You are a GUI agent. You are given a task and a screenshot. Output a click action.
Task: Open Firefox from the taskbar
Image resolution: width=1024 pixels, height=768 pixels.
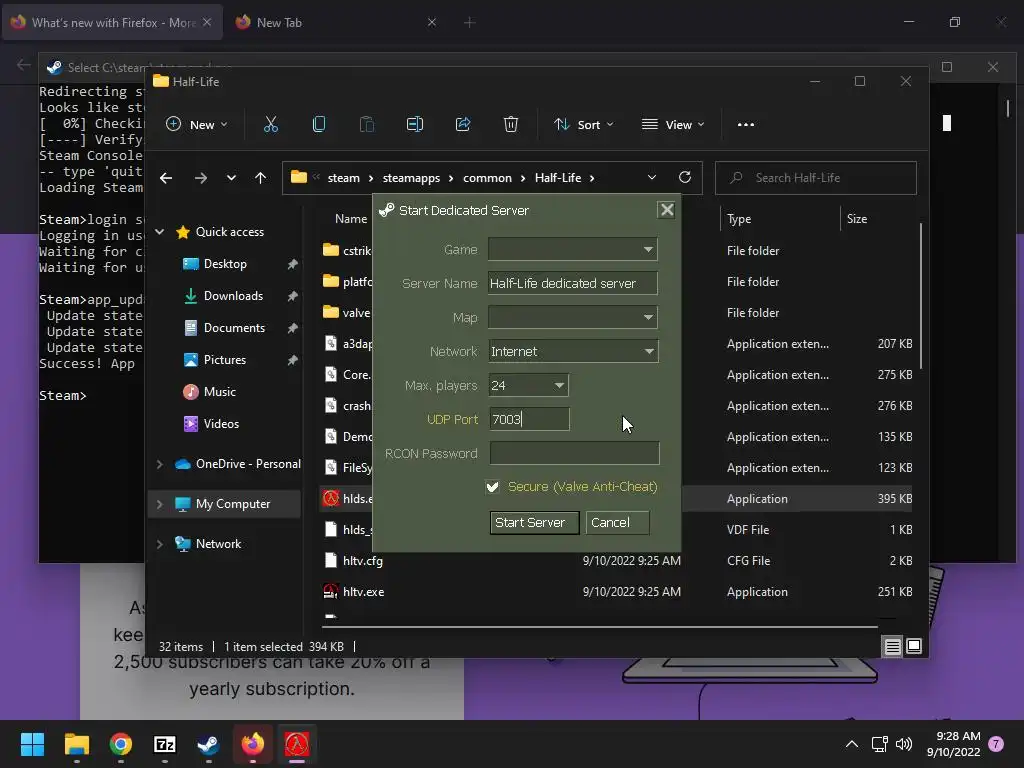point(253,744)
